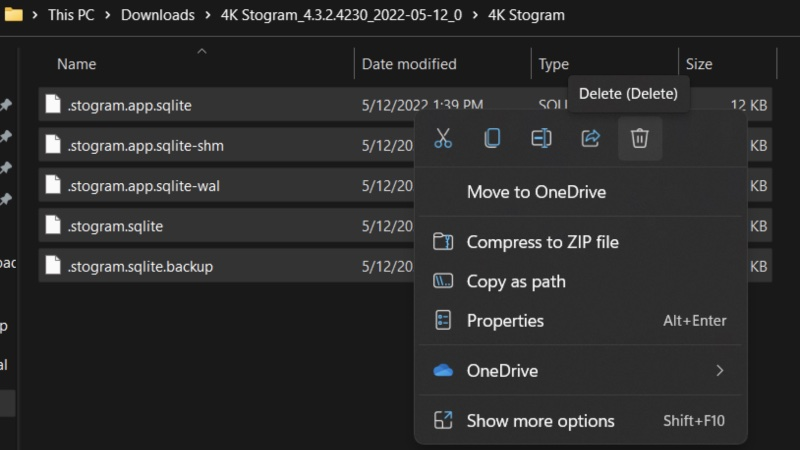Click the 12 KB size cell

[748, 105]
